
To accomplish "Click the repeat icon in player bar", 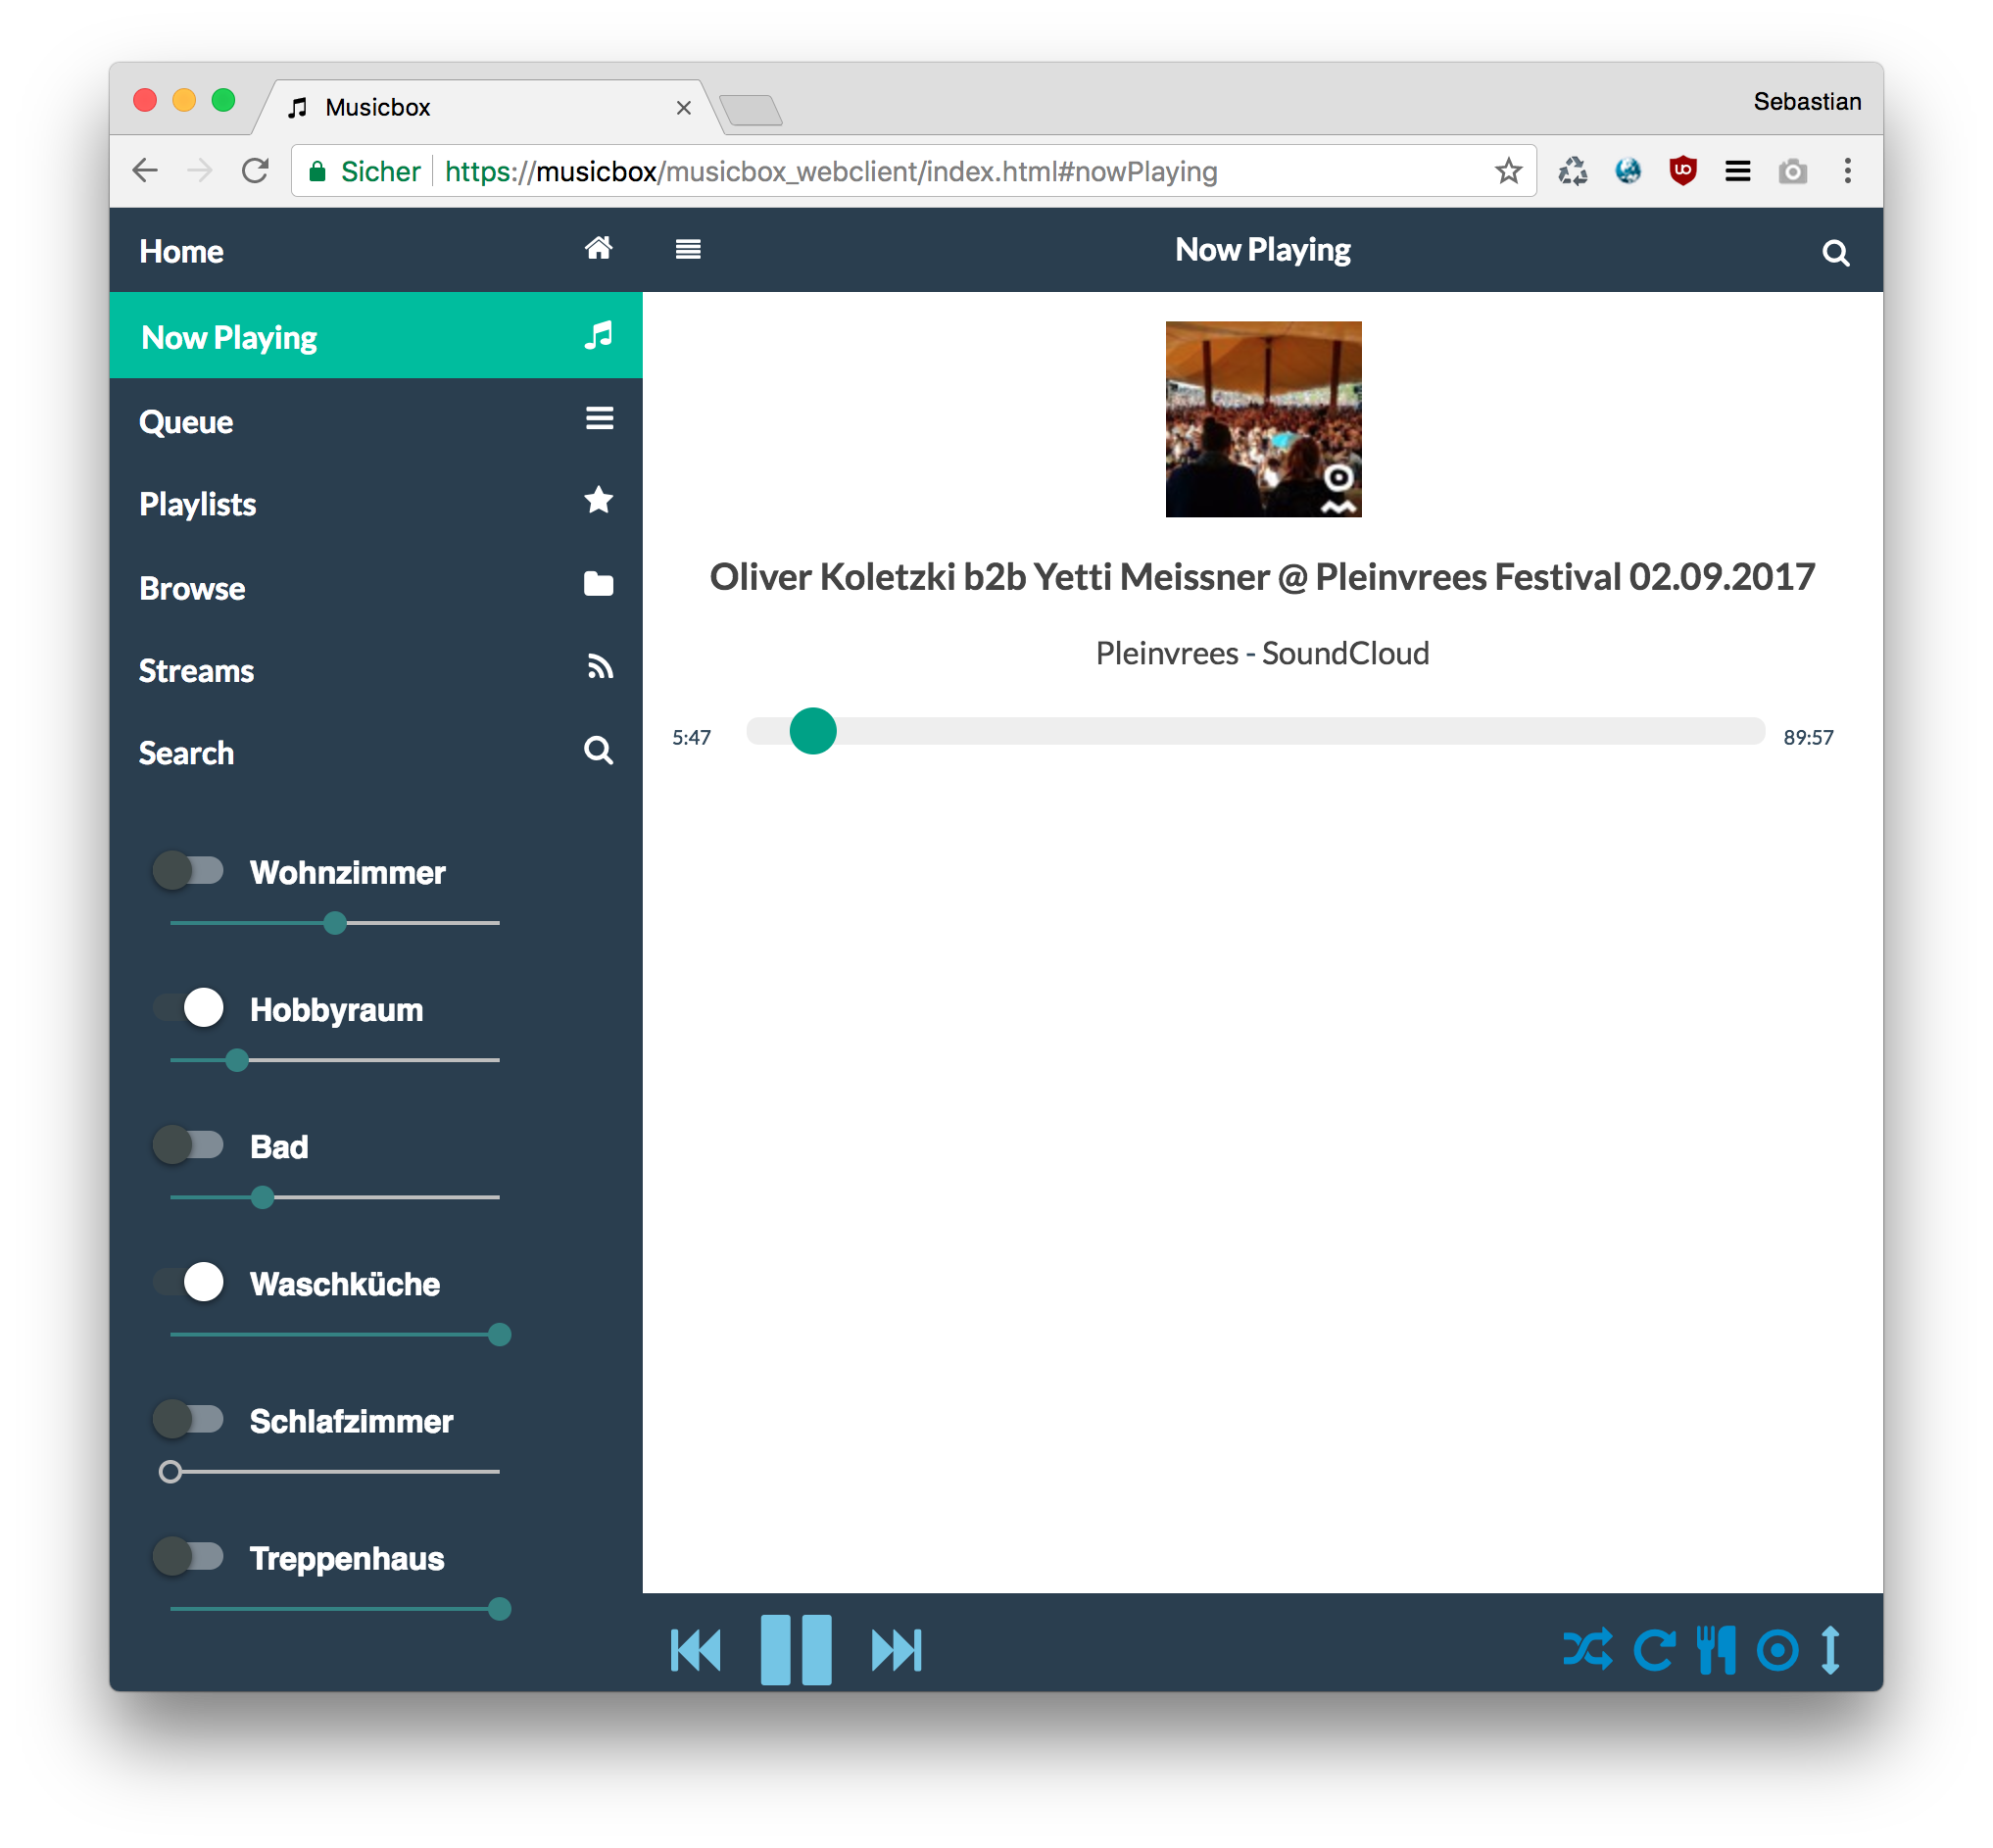I will point(1653,1649).
